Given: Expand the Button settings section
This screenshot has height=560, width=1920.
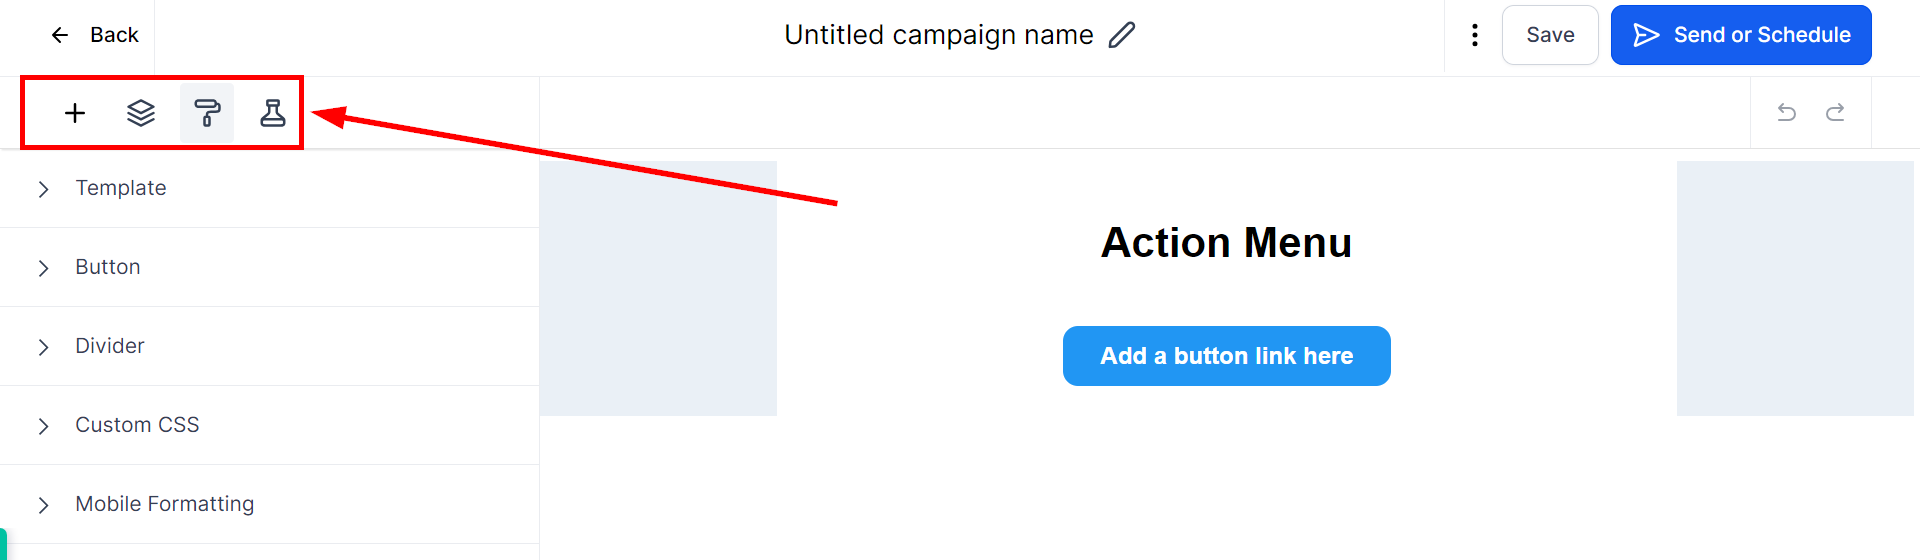Looking at the screenshot, I should click(x=108, y=267).
